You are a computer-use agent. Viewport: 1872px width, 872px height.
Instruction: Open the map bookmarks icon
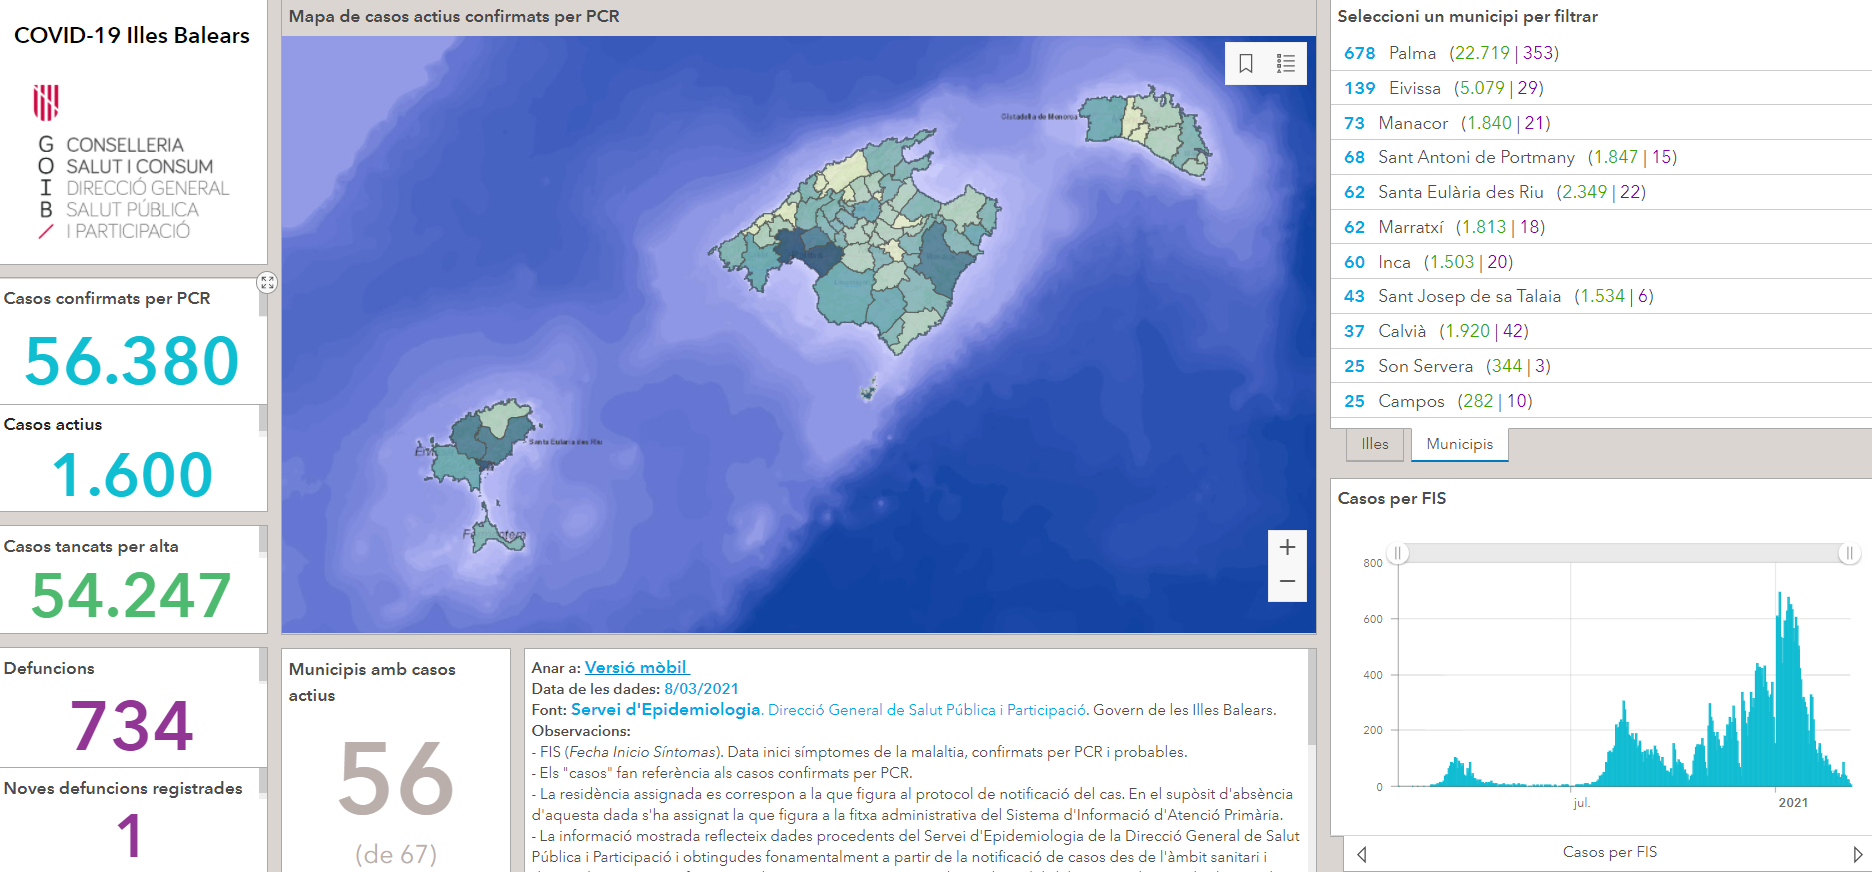(x=1246, y=64)
